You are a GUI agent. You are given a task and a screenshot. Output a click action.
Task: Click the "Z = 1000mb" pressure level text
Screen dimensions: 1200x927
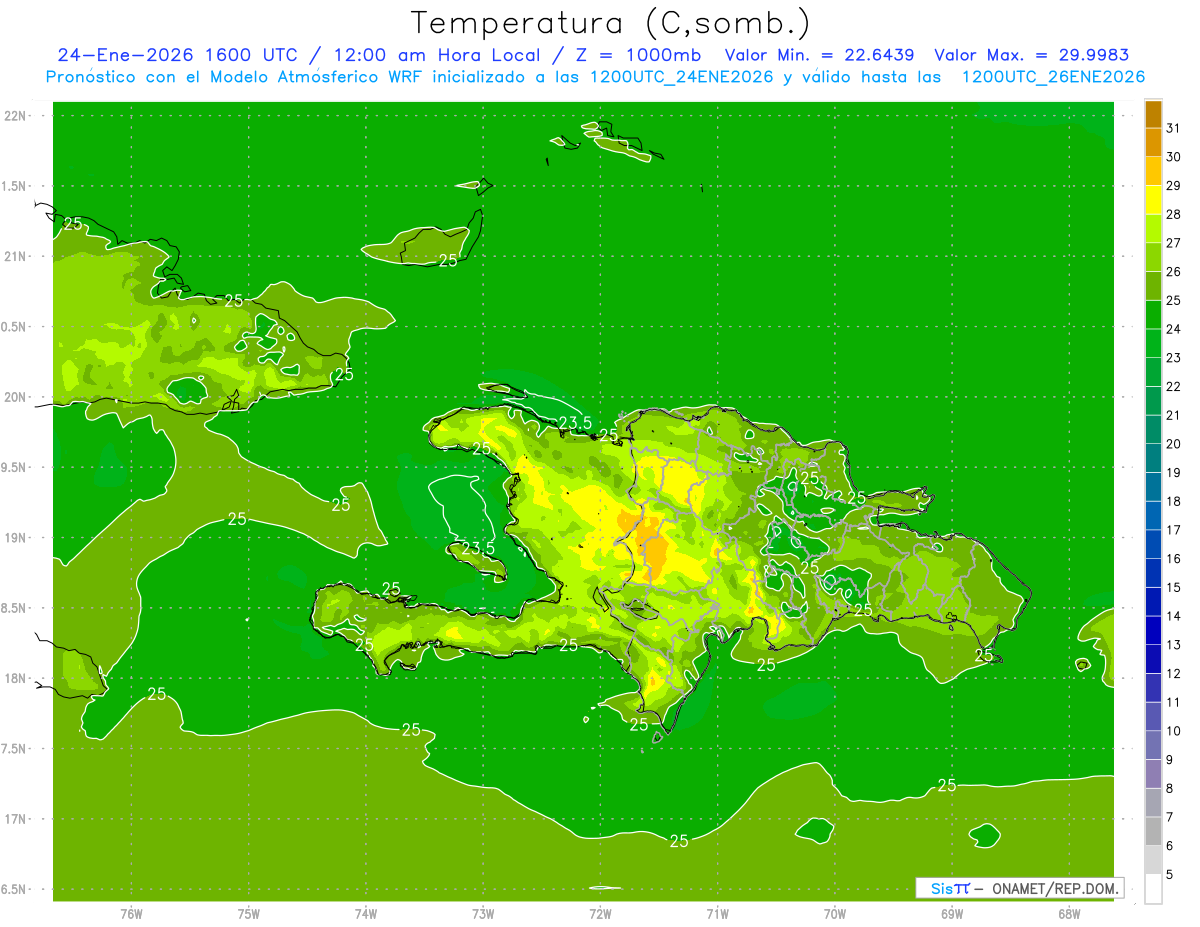pos(652,55)
